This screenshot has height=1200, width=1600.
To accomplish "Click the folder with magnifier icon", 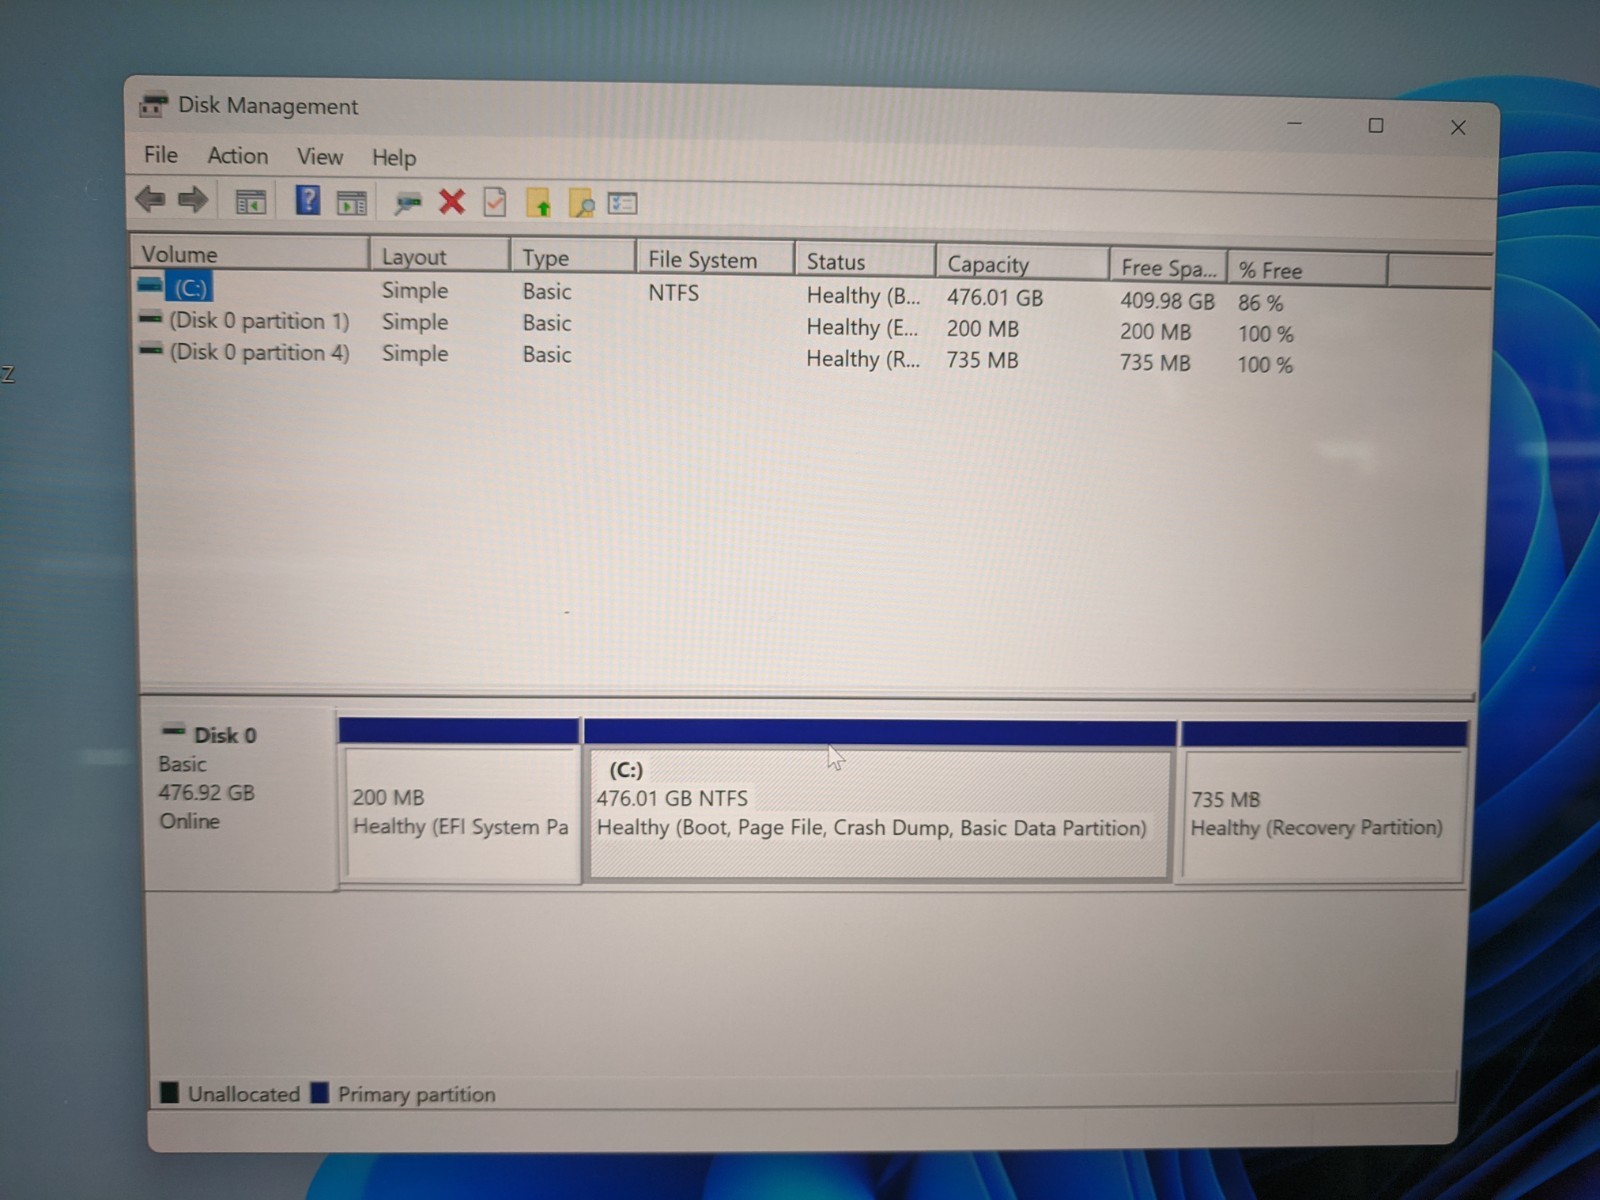I will [x=581, y=204].
